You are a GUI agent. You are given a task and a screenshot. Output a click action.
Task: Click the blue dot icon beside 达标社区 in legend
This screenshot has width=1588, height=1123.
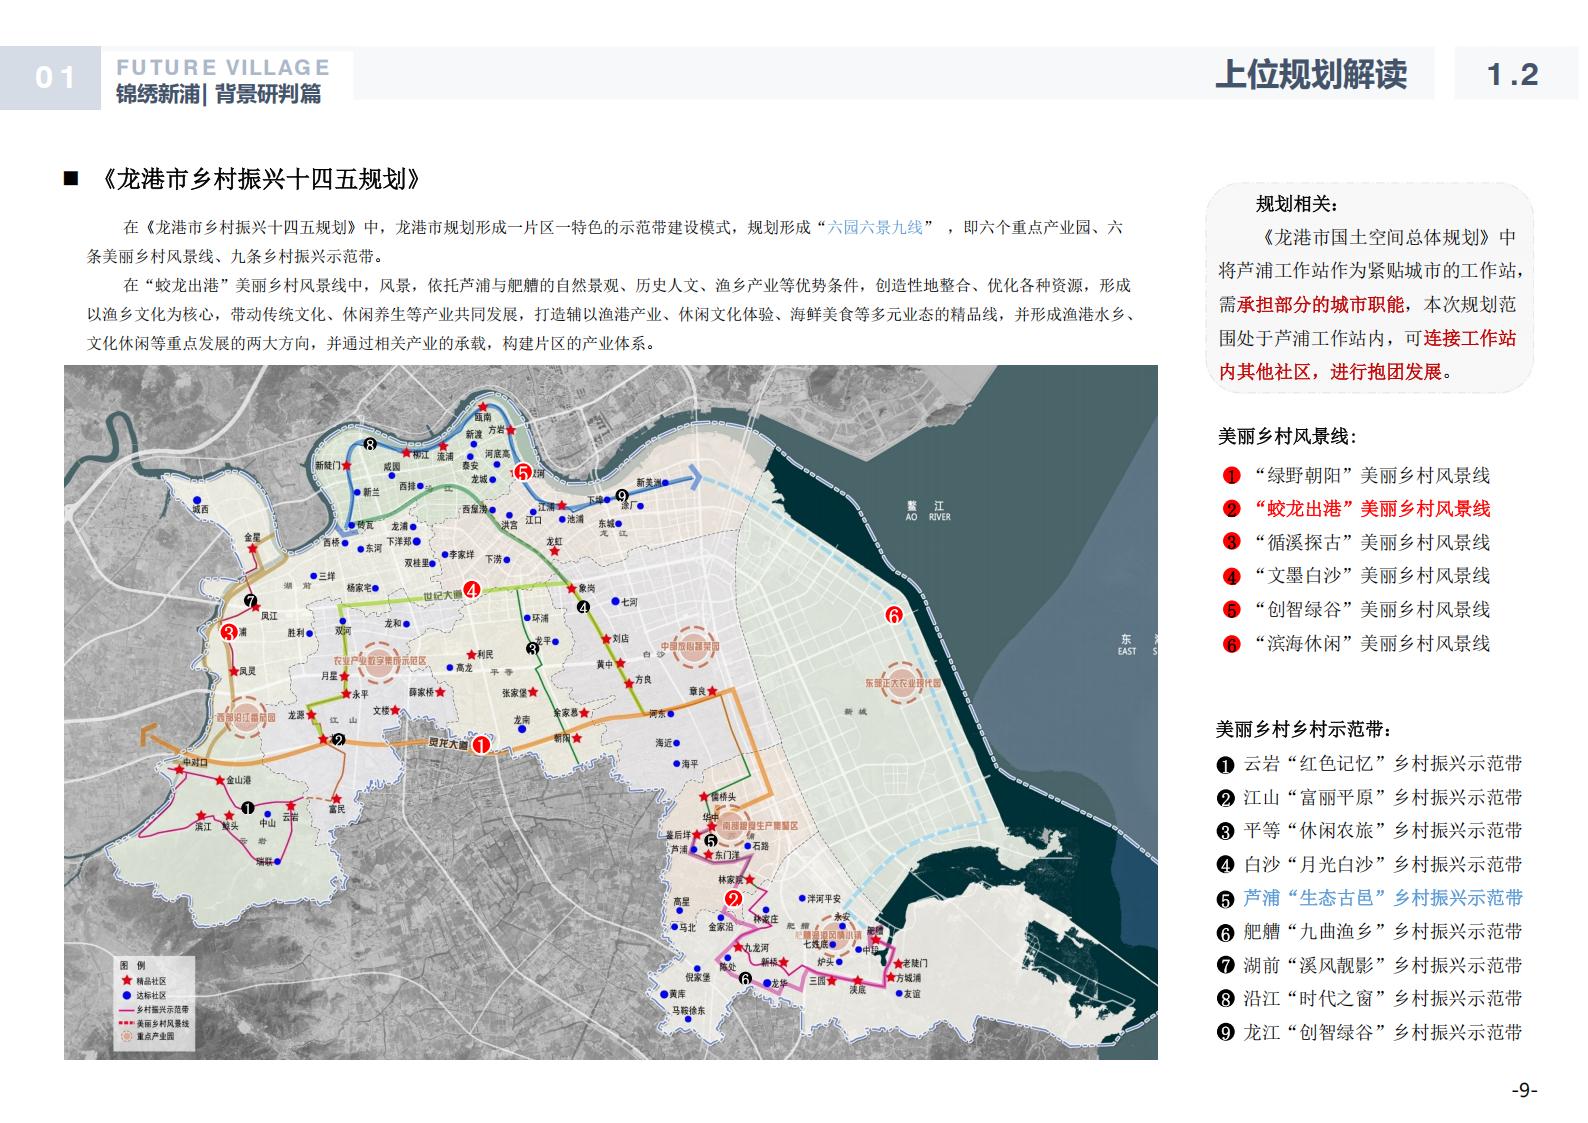pyautogui.click(x=125, y=996)
